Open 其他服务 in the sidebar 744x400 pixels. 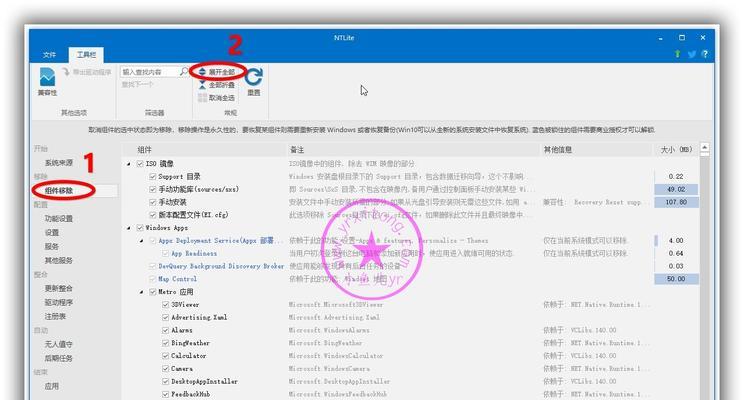(x=59, y=260)
